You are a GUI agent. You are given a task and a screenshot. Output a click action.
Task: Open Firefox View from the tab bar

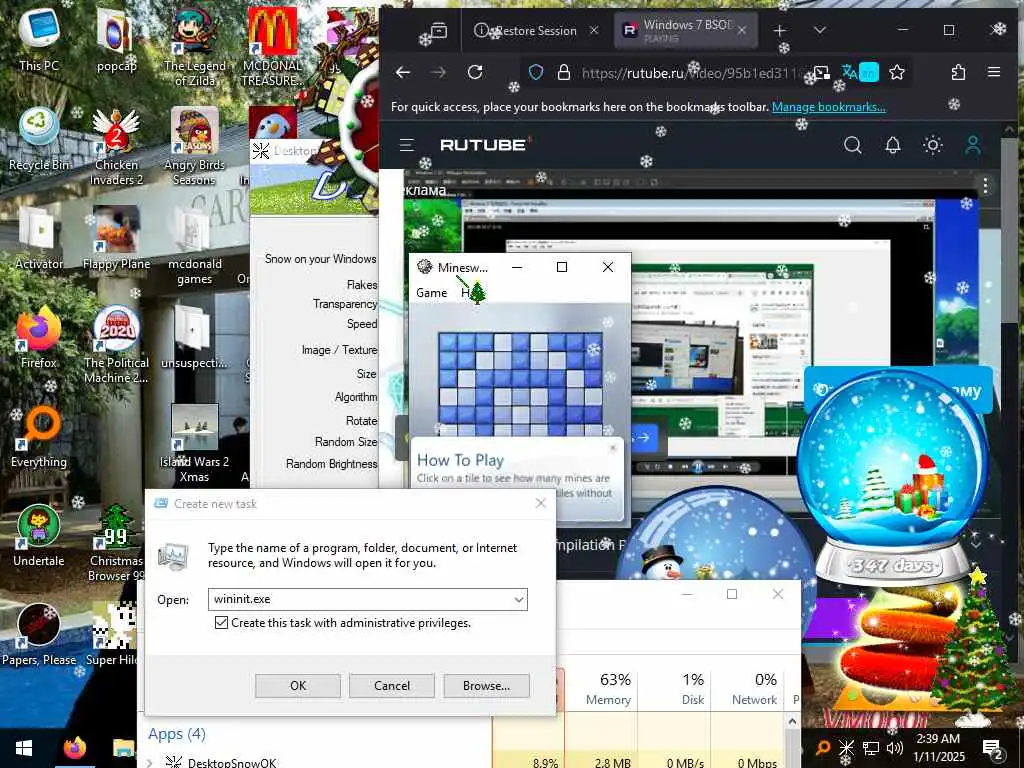pyautogui.click(x=439, y=30)
